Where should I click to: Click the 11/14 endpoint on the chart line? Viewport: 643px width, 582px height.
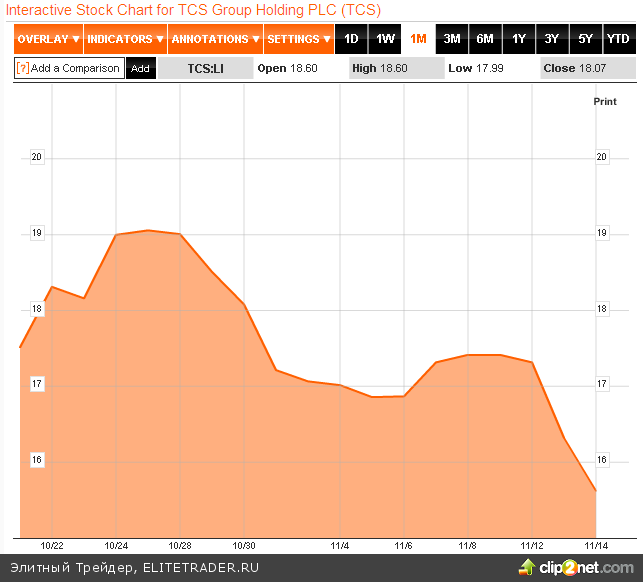(x=596, y=491)
